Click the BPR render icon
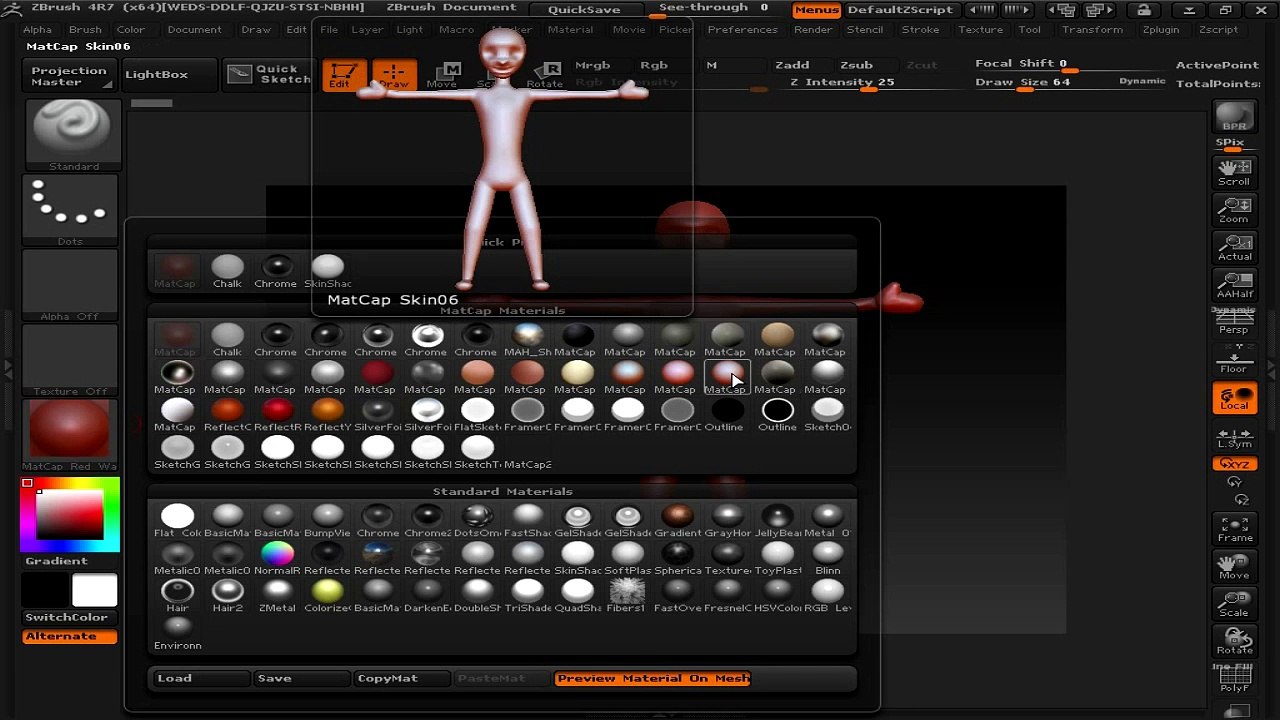 pyautogui.click(x=1235, y=117)
